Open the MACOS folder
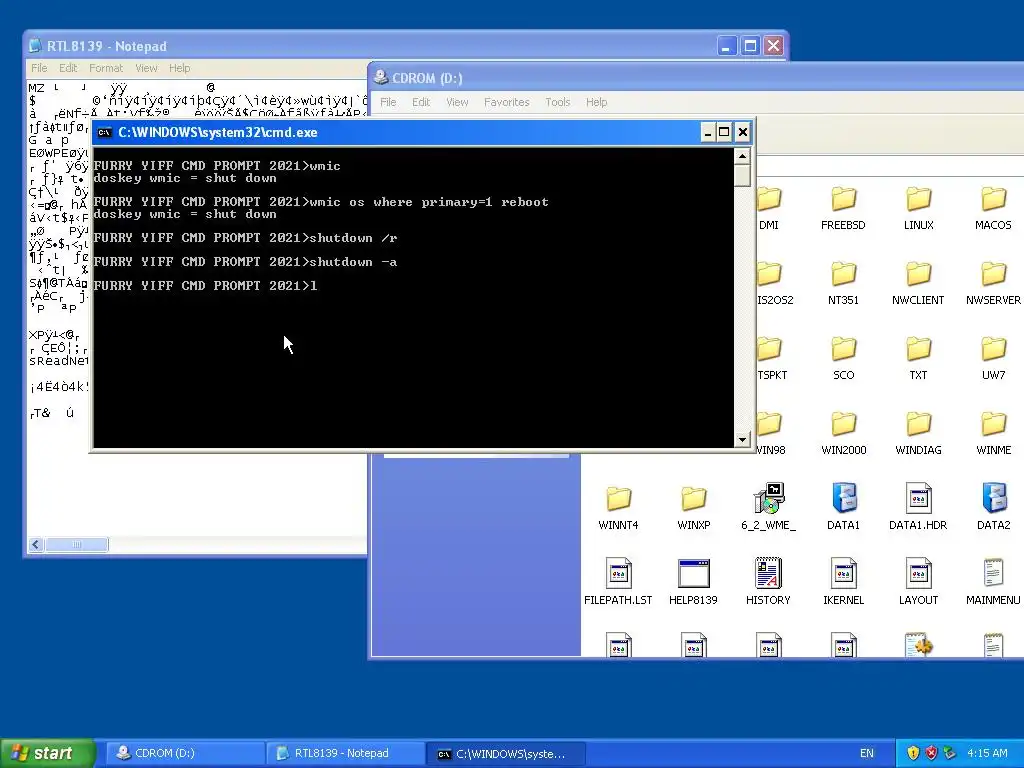The height and width of the screenshot is (768, 1024). [993, 208]
